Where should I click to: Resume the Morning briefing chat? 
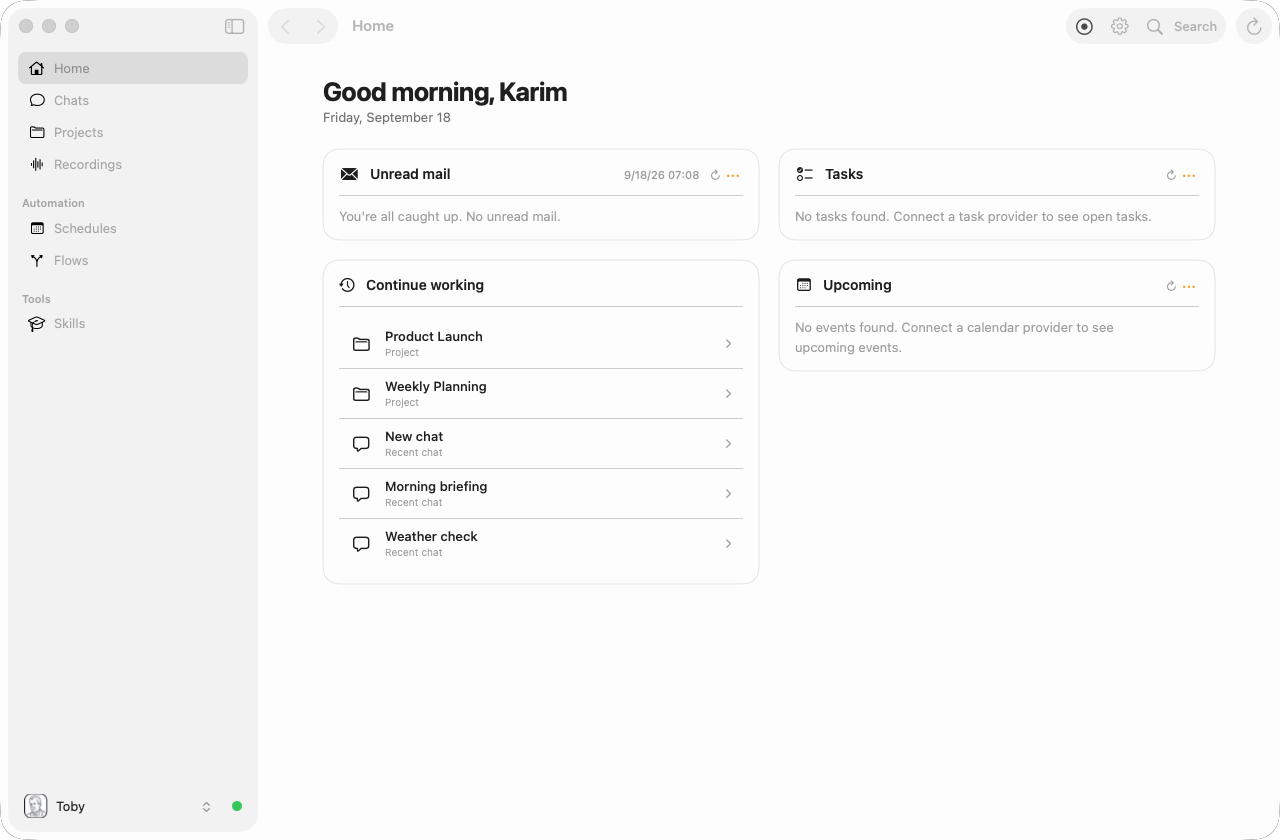click(541, 494)
